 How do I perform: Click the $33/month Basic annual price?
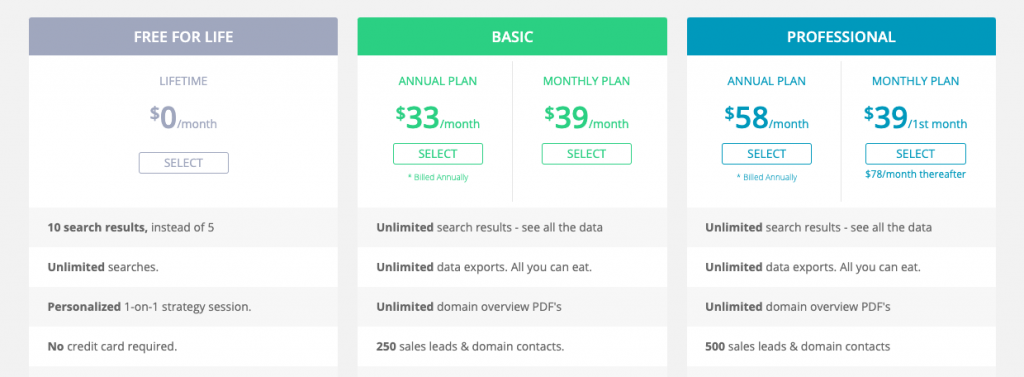(x=438, y=119)
